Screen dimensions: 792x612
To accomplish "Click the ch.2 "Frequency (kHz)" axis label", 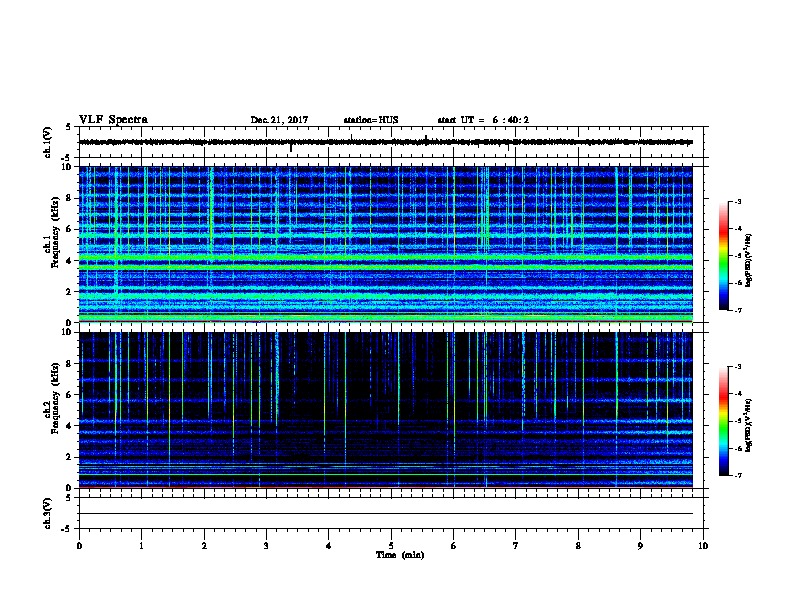I will point(55,398).
